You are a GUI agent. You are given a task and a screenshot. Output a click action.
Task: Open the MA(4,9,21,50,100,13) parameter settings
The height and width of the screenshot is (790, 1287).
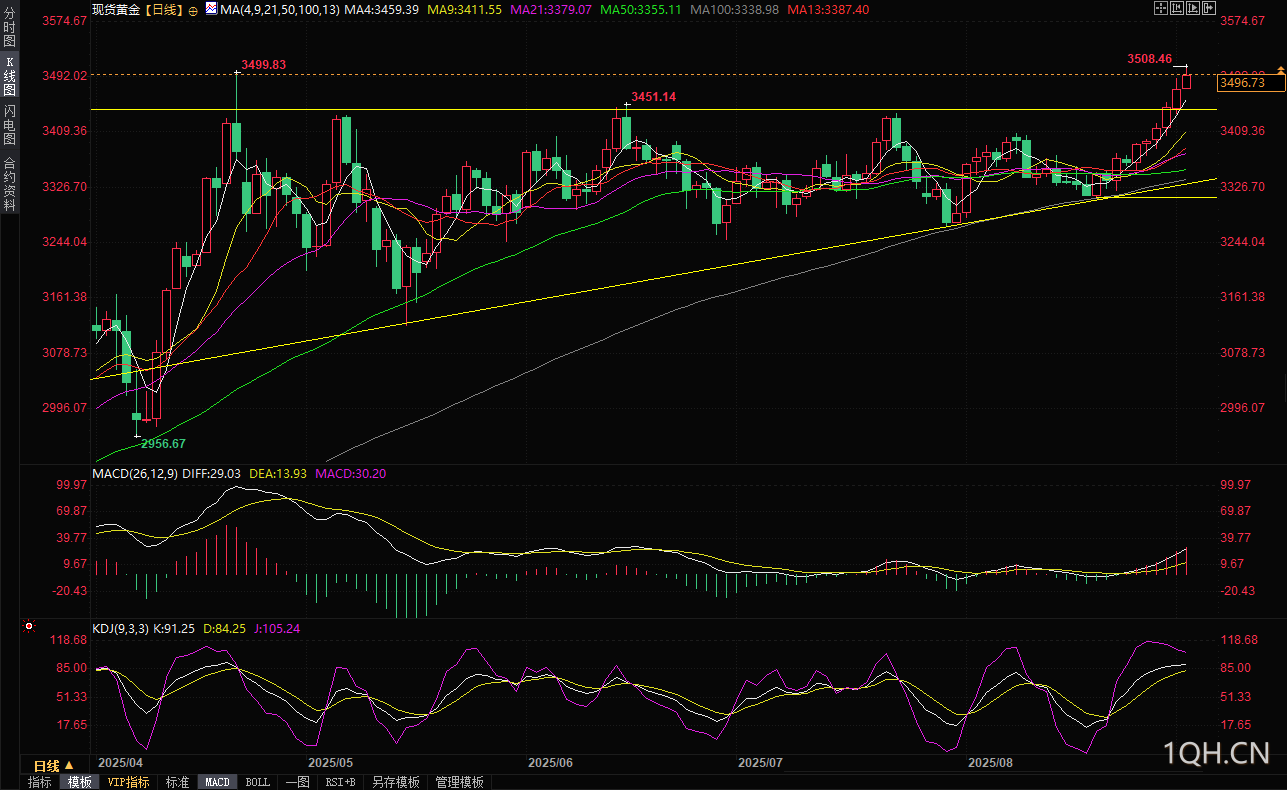pos(279,9)
